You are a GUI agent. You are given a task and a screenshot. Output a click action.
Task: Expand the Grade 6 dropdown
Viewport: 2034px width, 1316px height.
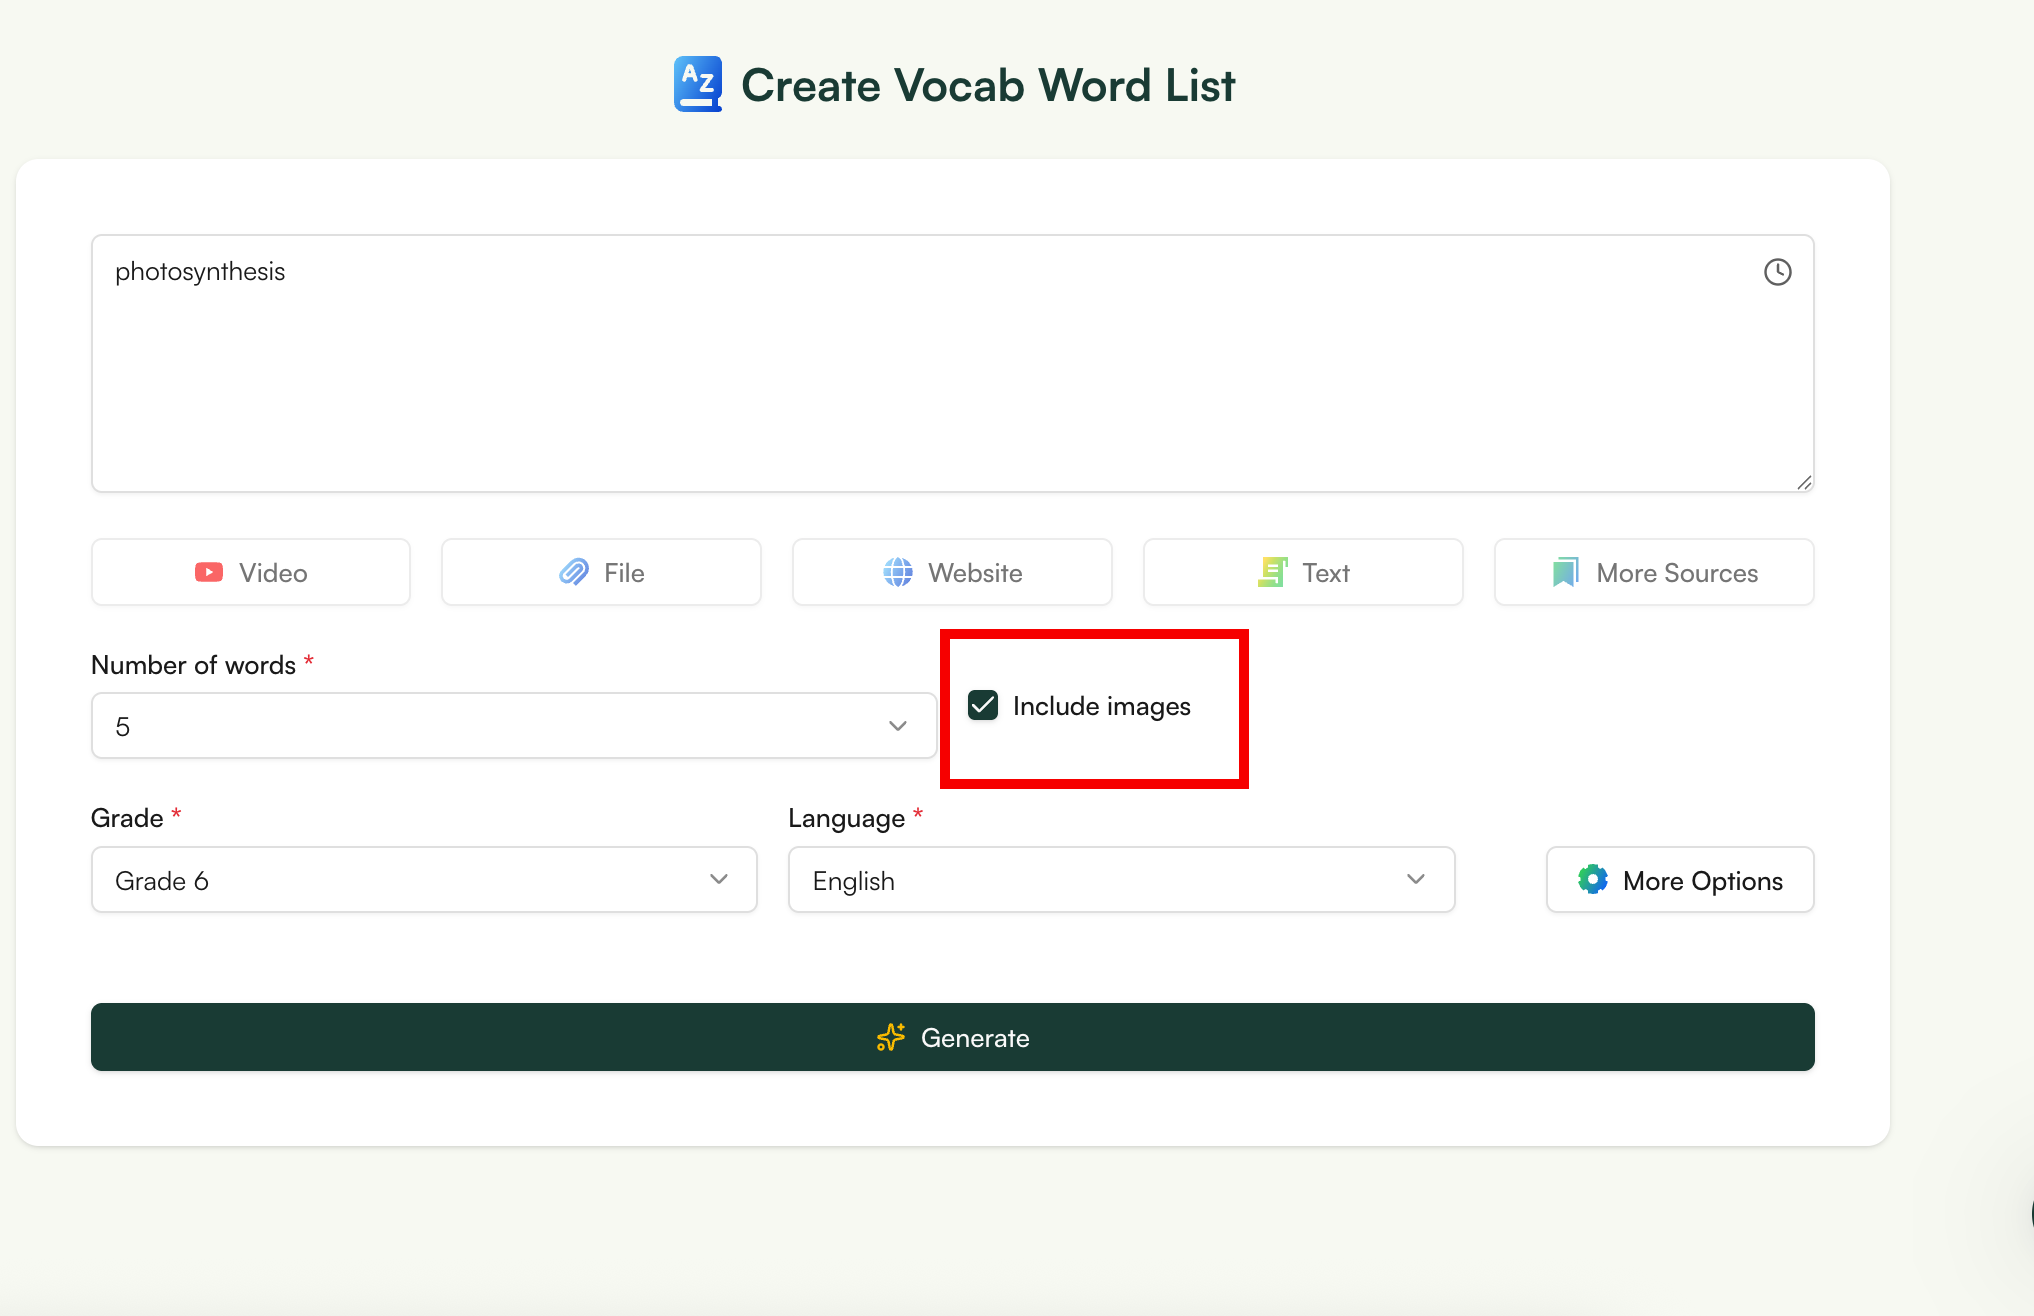(x=423, y=879)
